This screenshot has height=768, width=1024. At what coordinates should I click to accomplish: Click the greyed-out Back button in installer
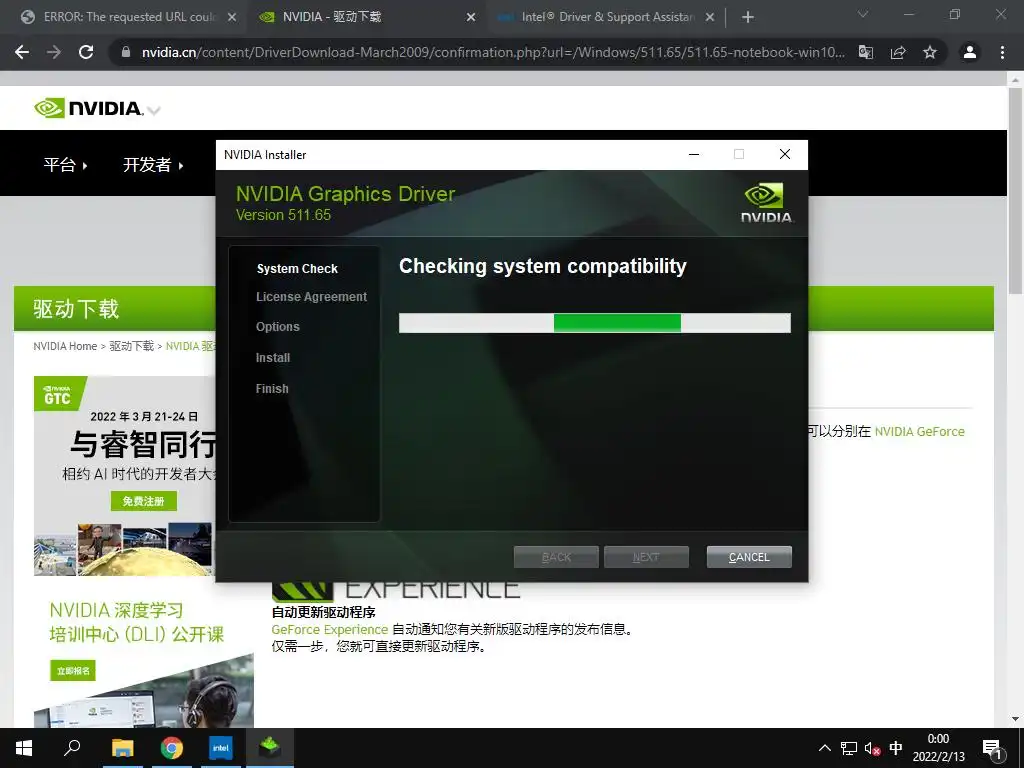click(556, 557)
